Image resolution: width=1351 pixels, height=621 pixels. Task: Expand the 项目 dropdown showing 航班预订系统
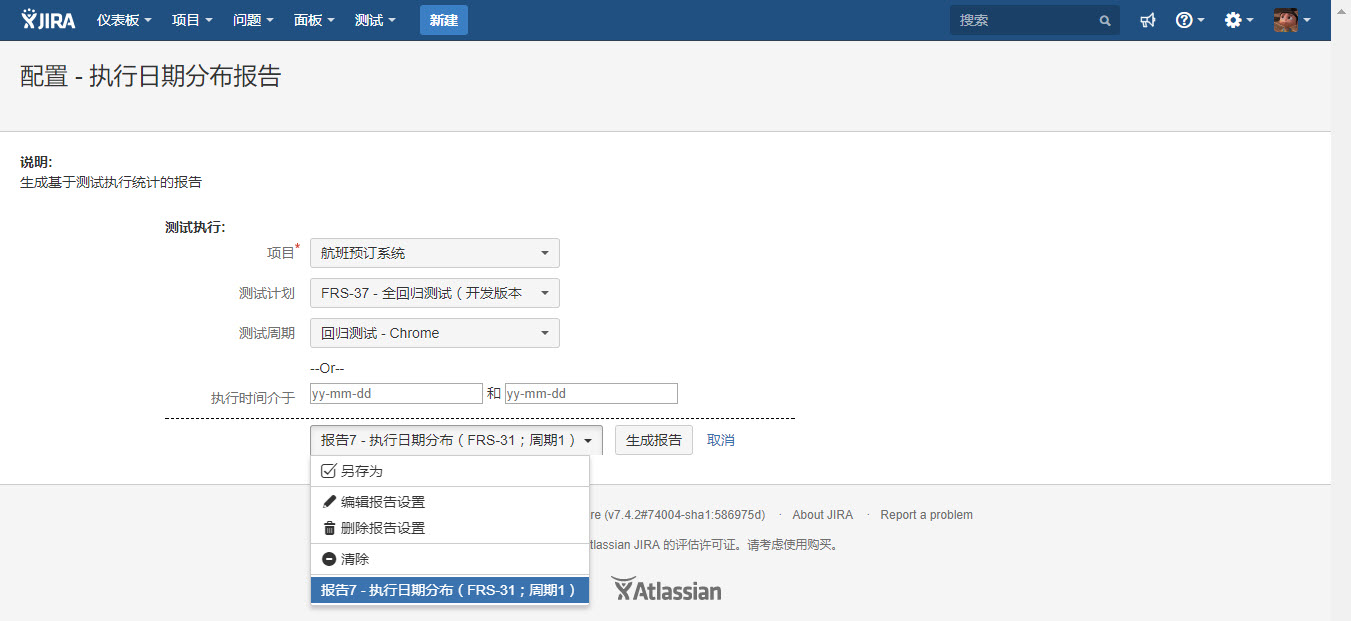point(435,253)
